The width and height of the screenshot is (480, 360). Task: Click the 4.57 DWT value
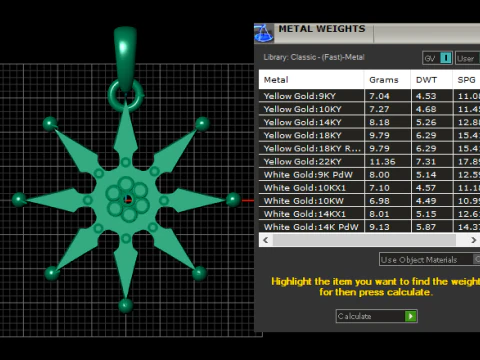click(426, 188)
